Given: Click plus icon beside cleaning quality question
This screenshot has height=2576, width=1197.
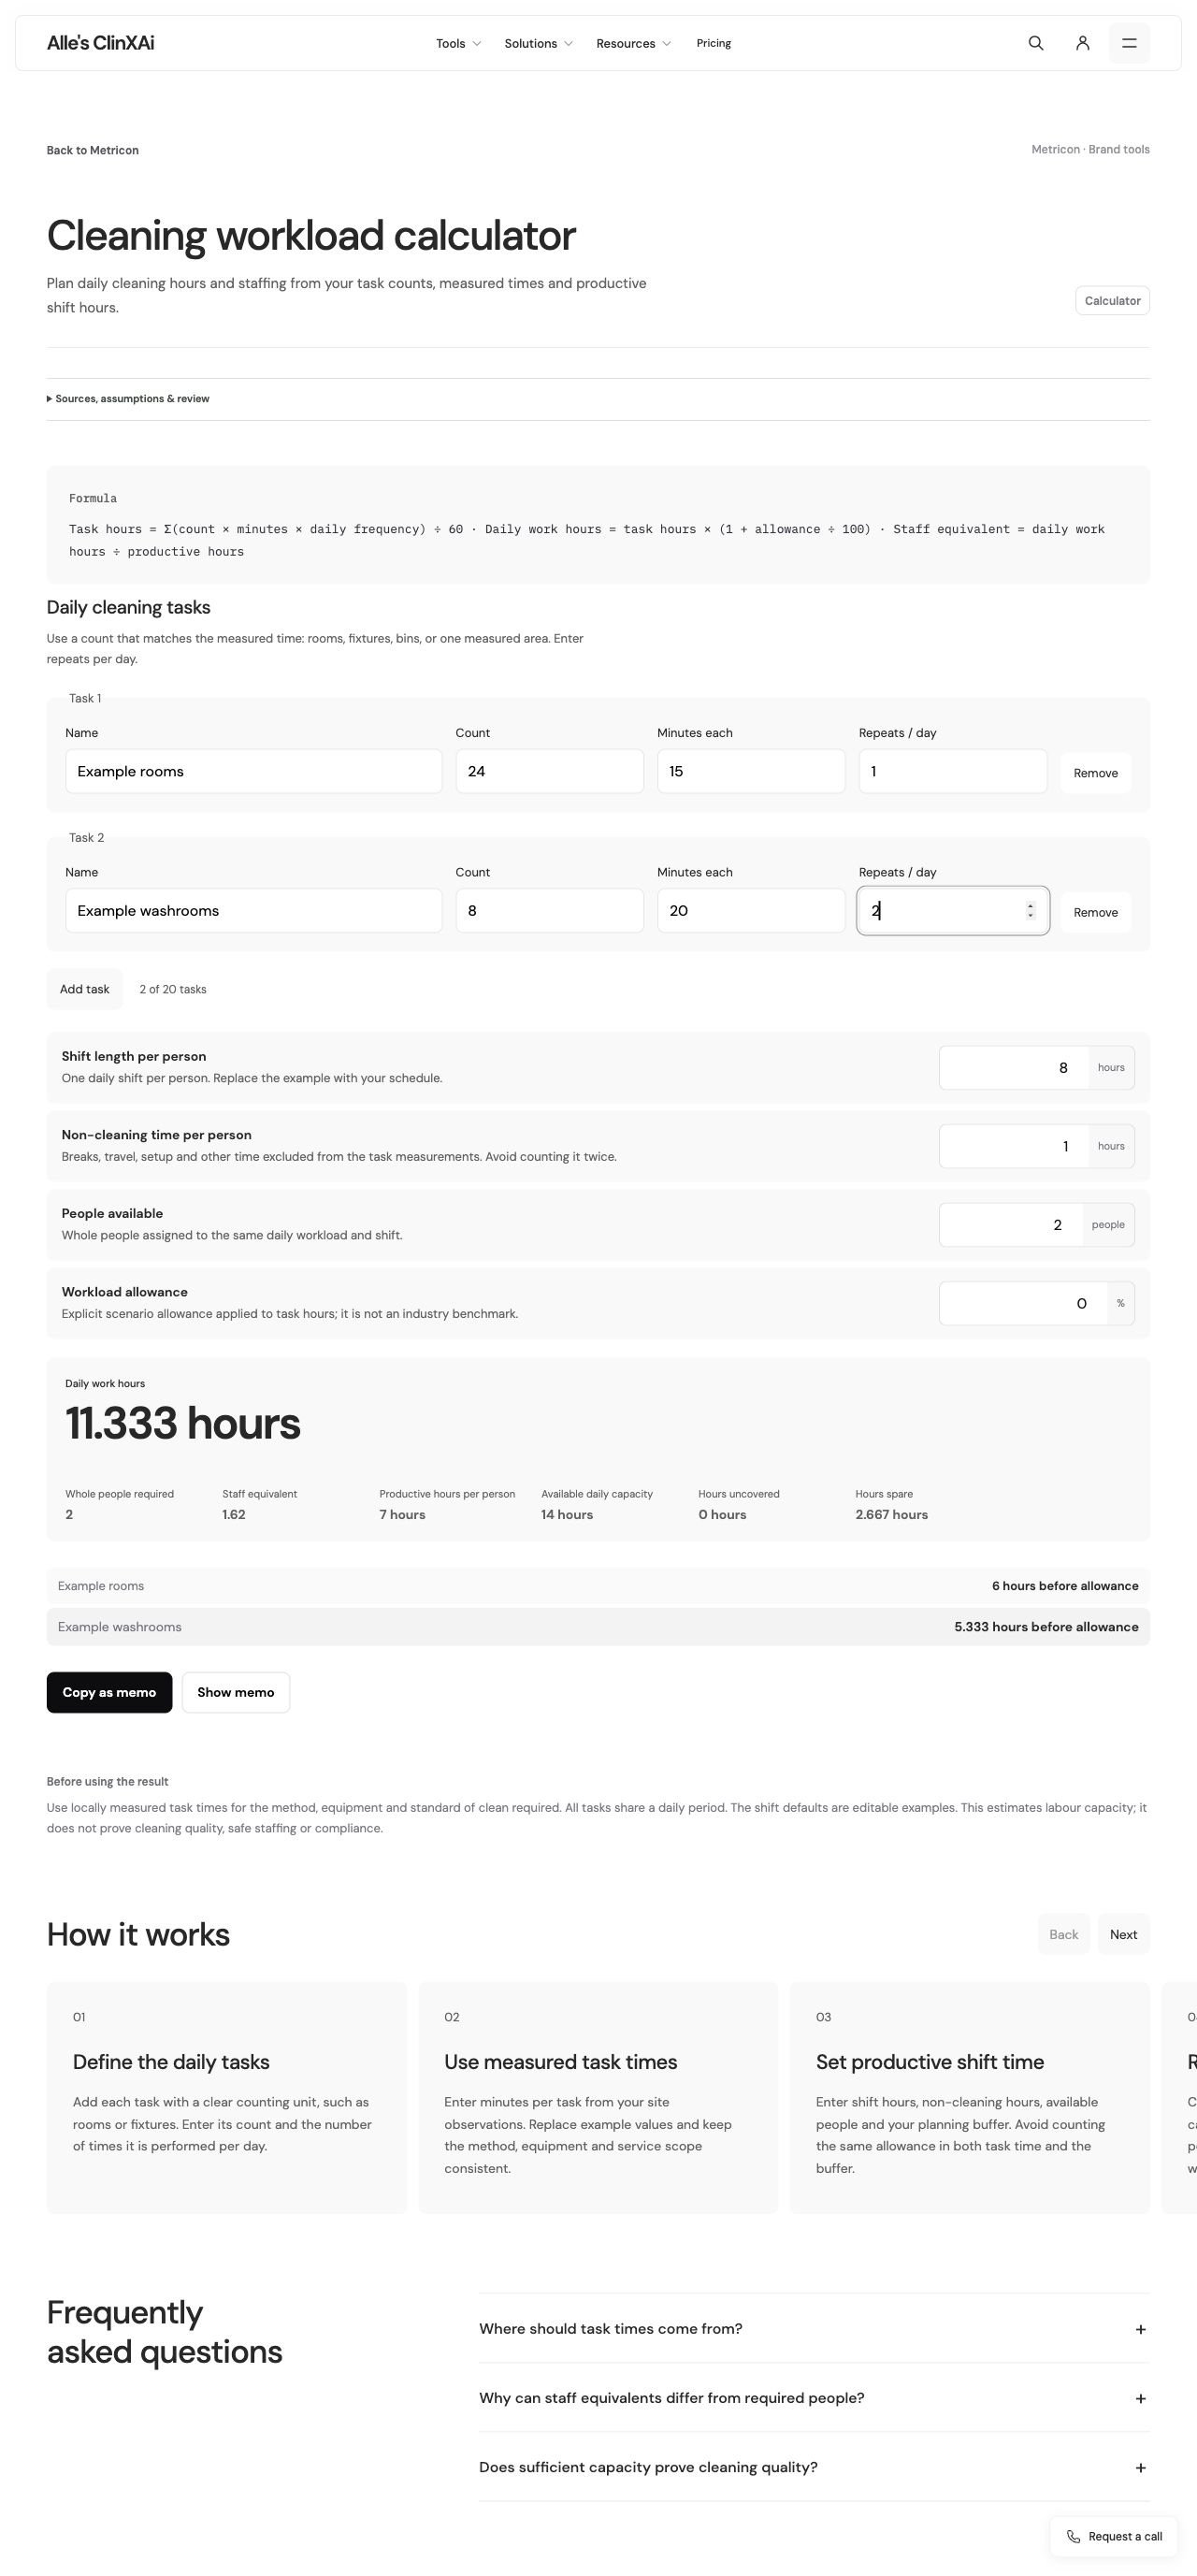Looking at the screenshot, I should (x=1140, y=2468).
